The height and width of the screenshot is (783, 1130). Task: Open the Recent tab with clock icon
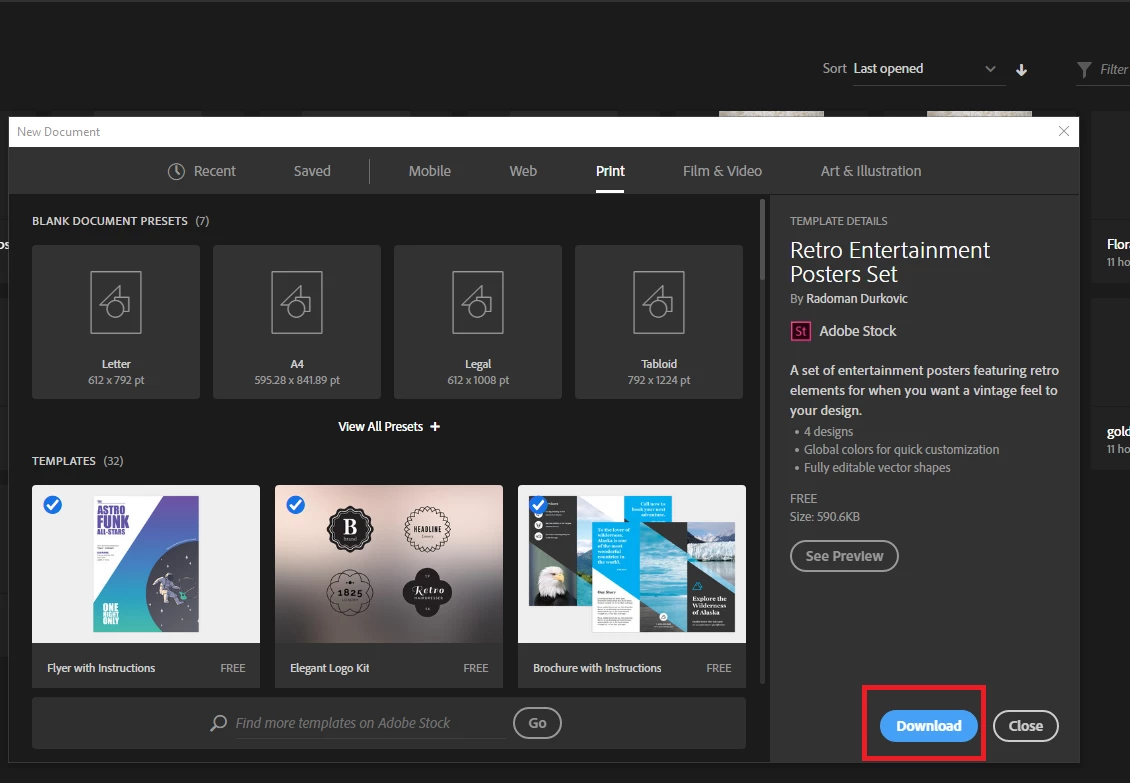click(x=202, y=171)
